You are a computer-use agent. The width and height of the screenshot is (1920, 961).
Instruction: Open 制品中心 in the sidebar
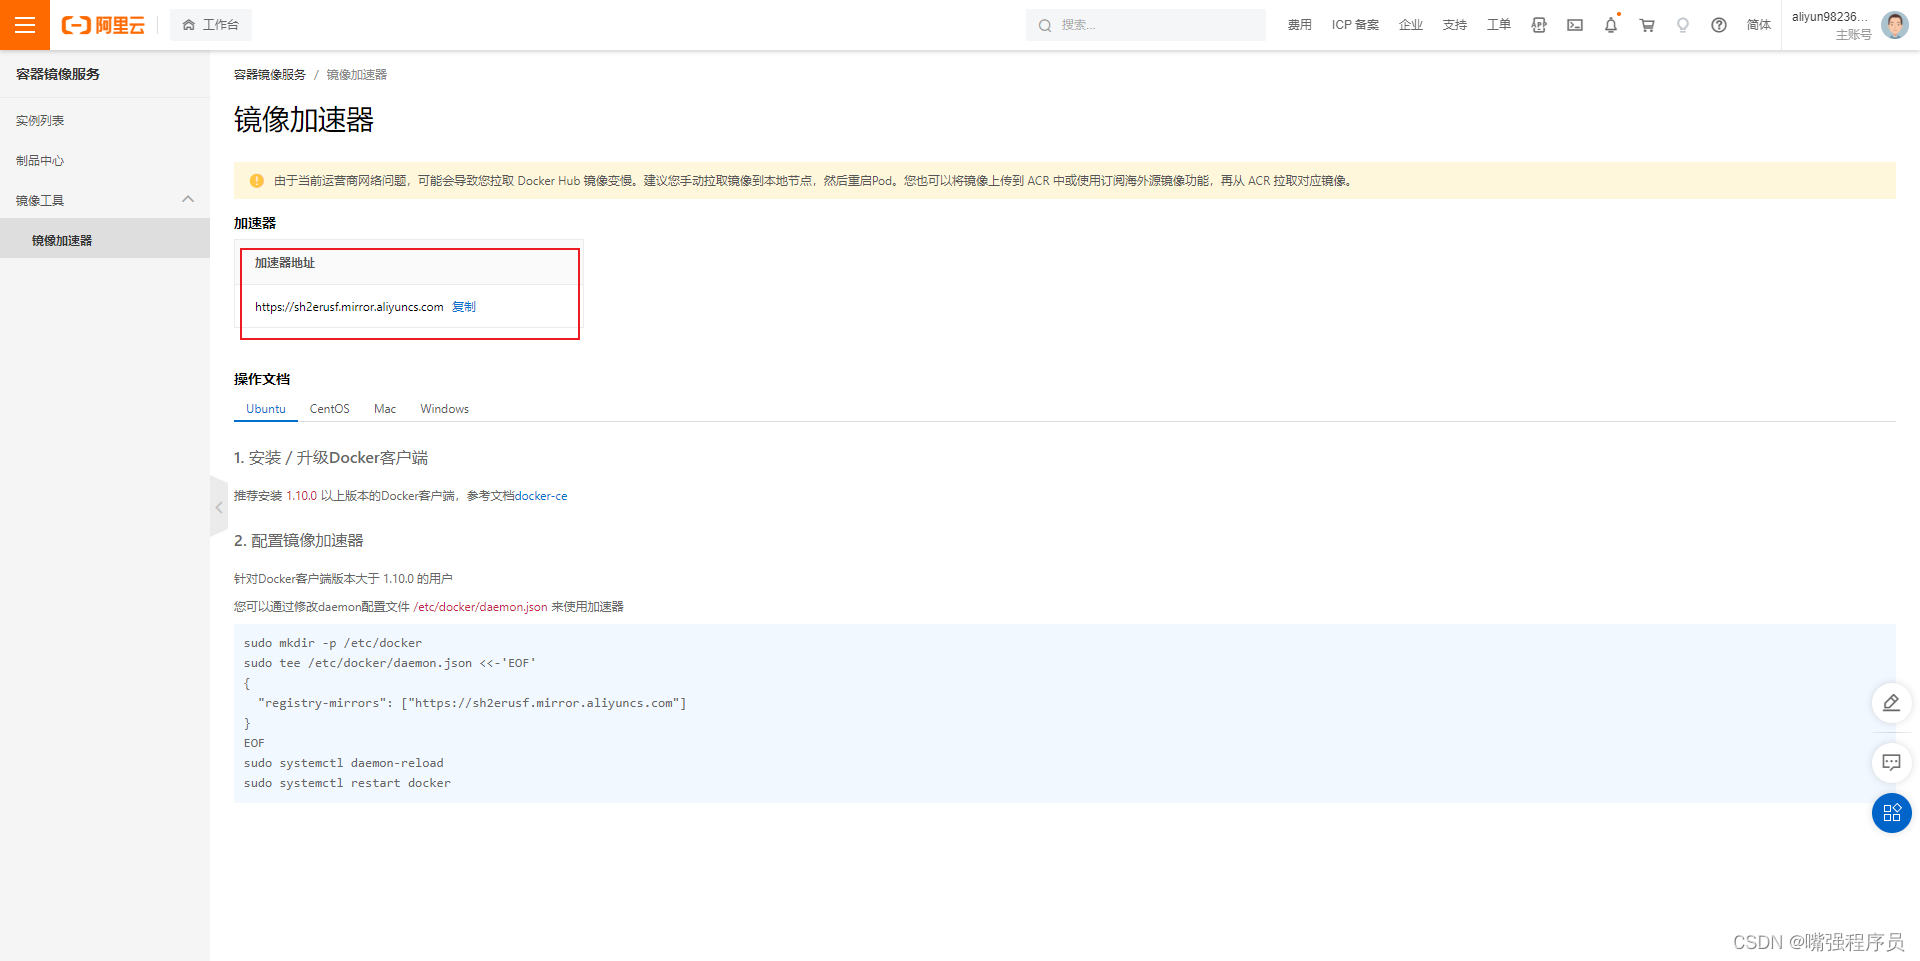tap(40, 161)
